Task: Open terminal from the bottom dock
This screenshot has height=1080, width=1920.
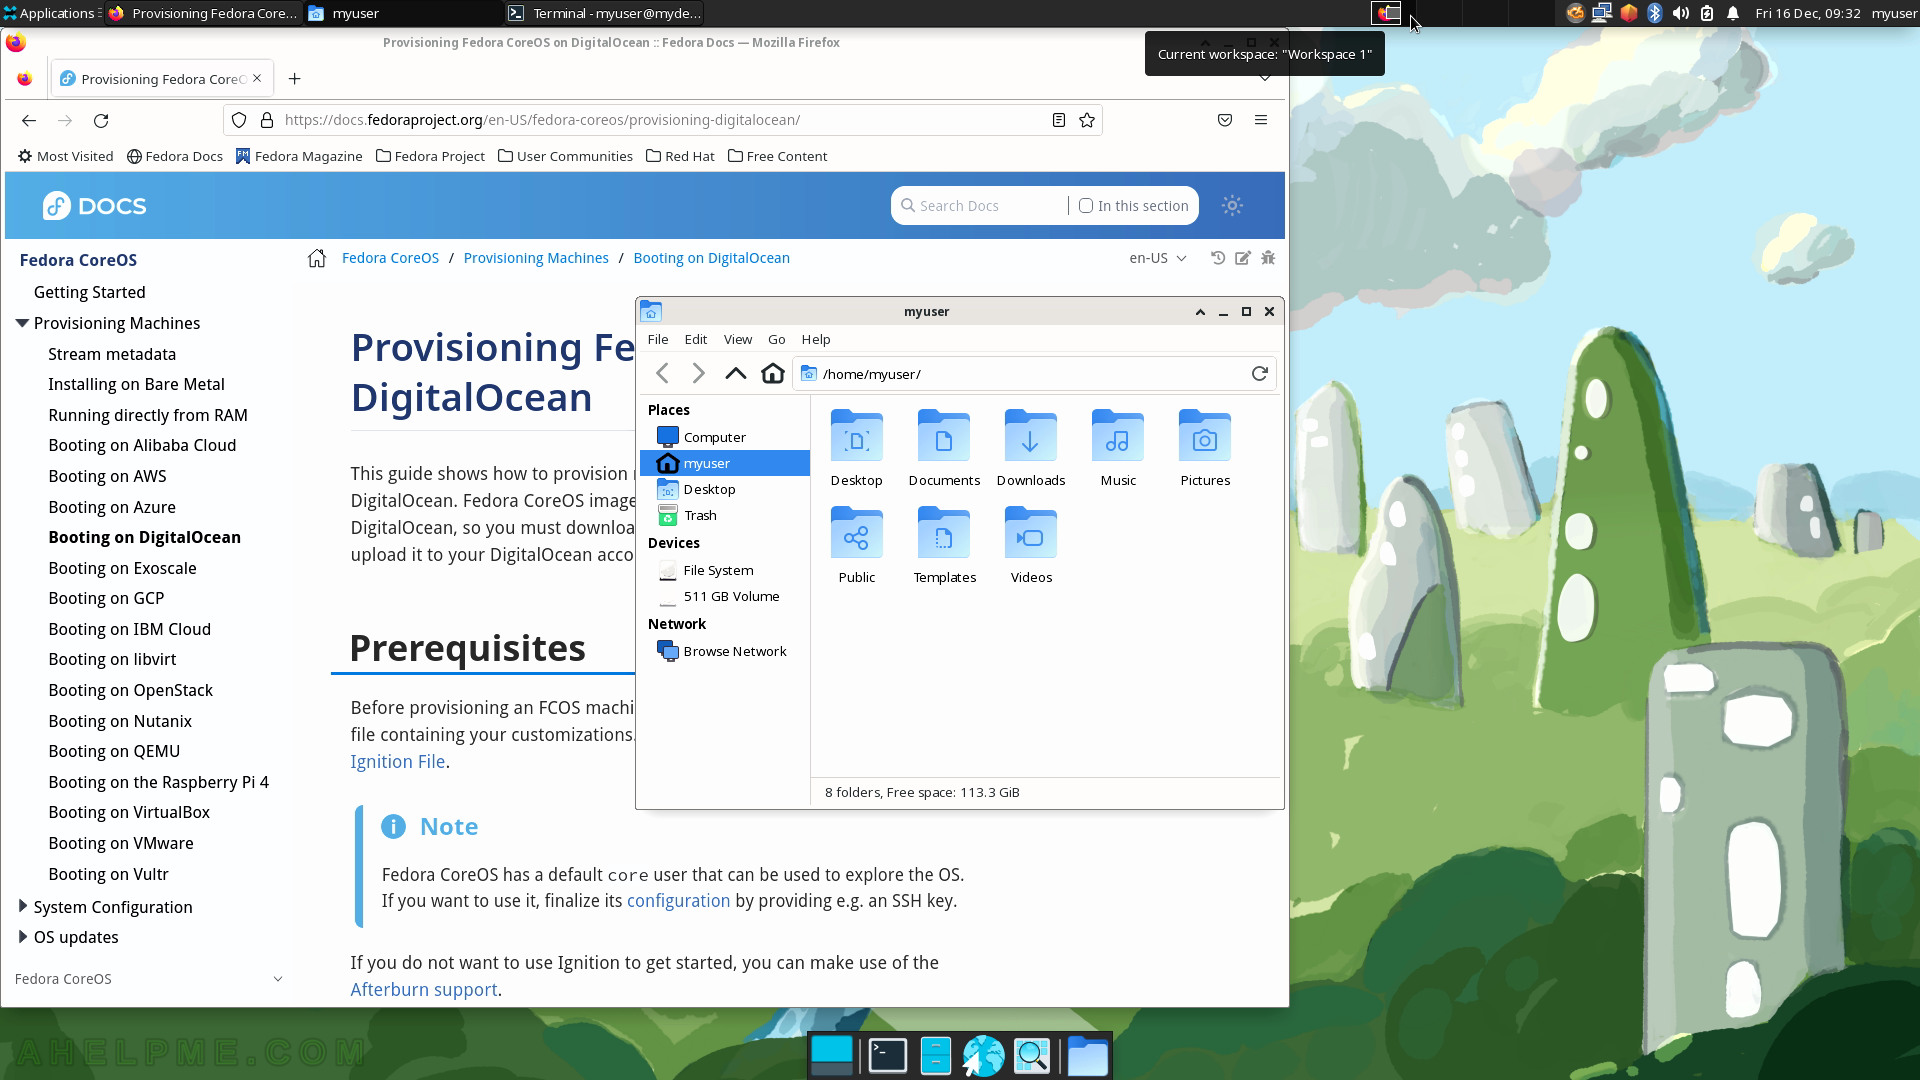Action: [887, 1056]
